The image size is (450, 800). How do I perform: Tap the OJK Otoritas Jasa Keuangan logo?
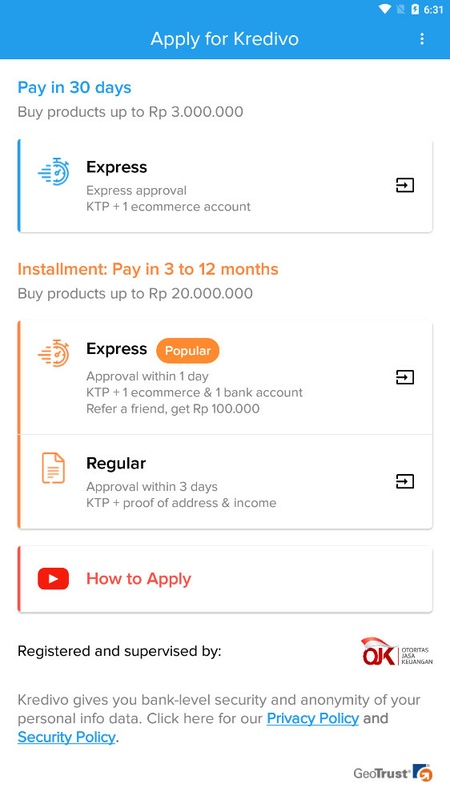click(x=397, y=651)
